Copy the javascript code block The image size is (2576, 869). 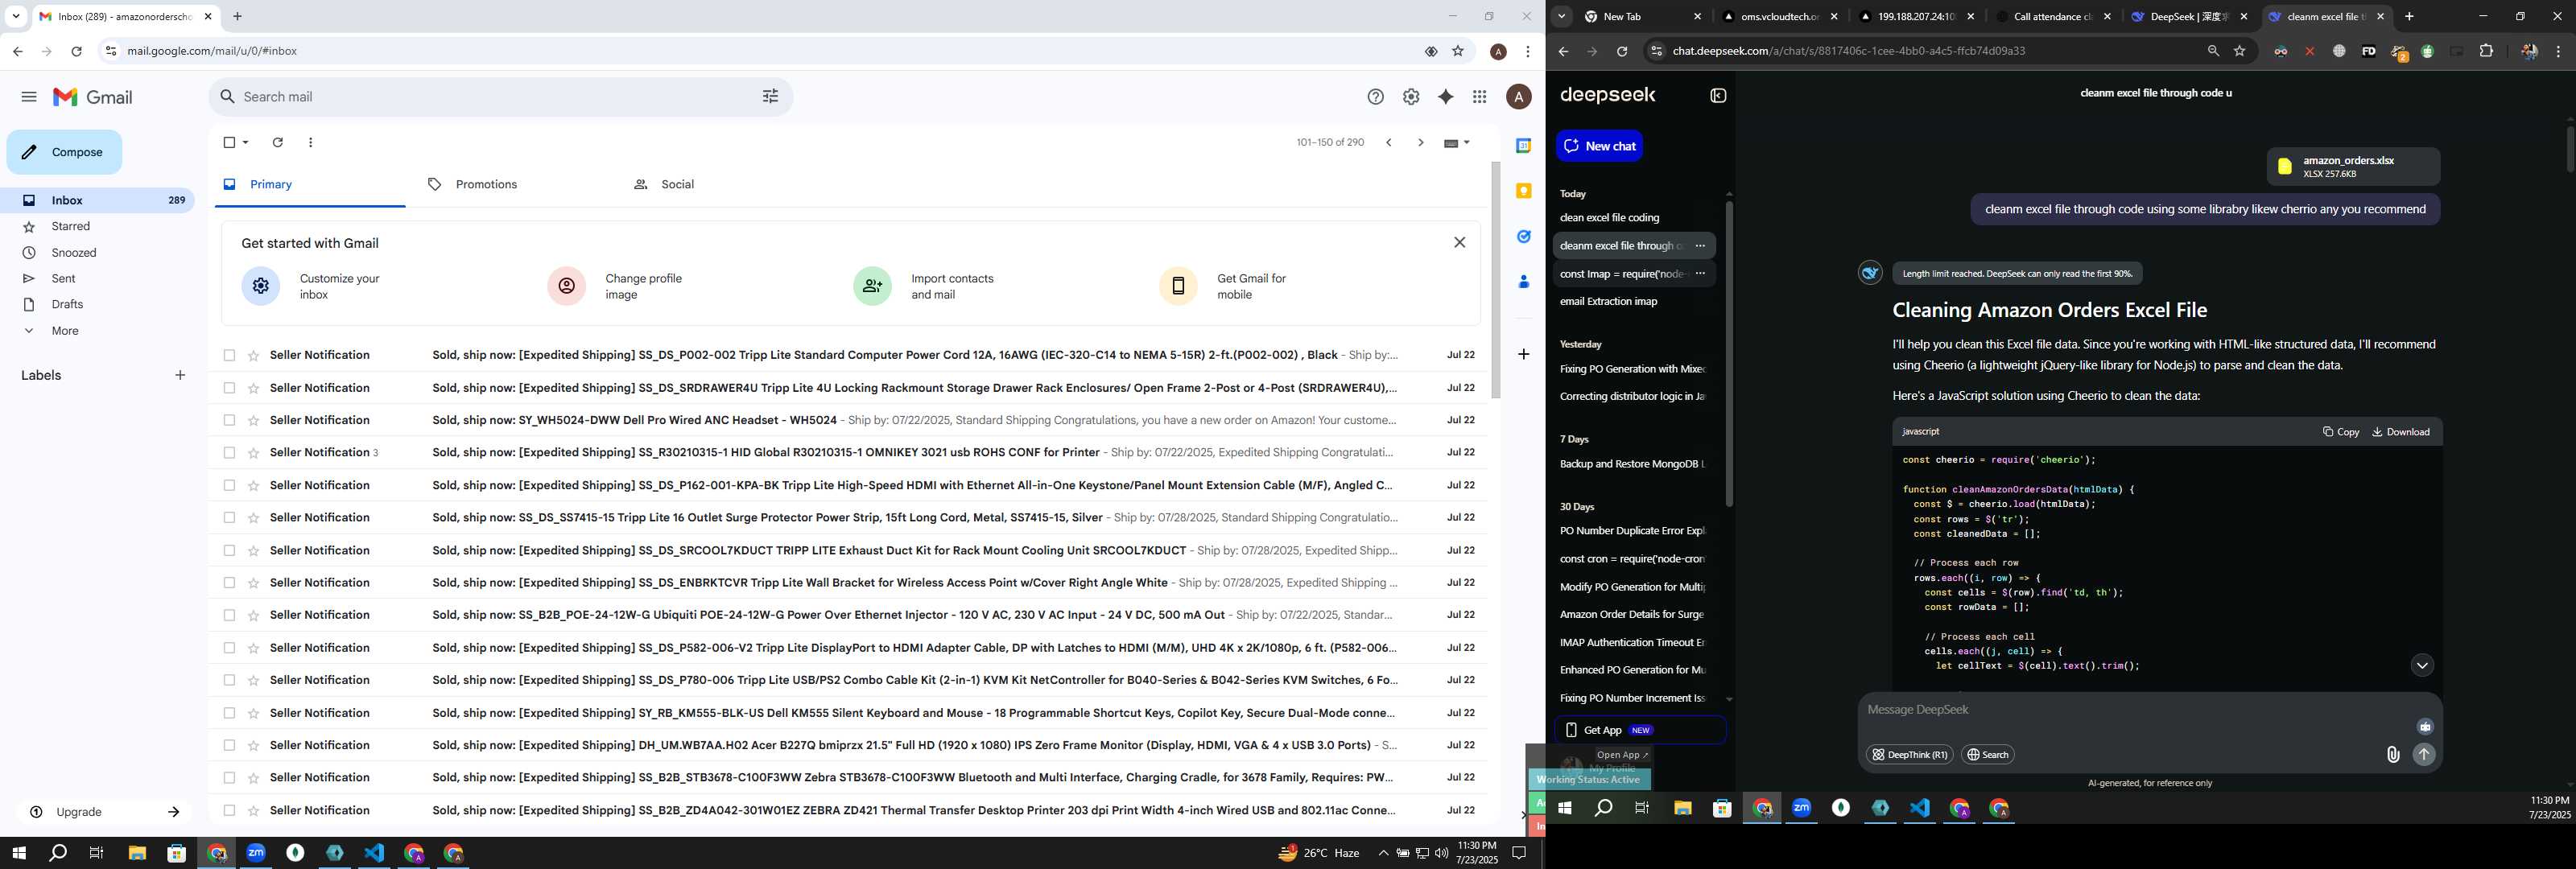point(2340,432)
